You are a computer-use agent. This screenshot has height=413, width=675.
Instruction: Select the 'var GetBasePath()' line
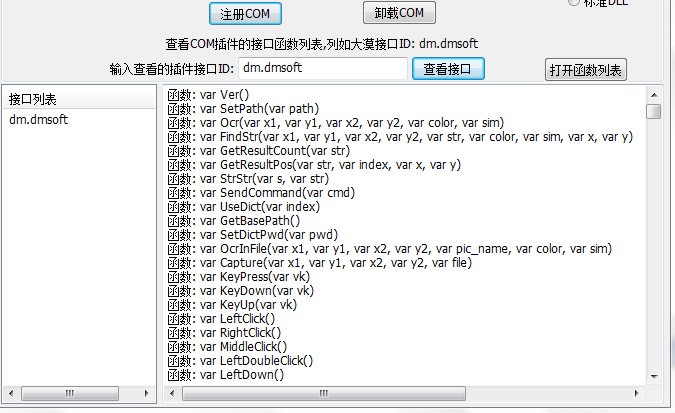234,220
